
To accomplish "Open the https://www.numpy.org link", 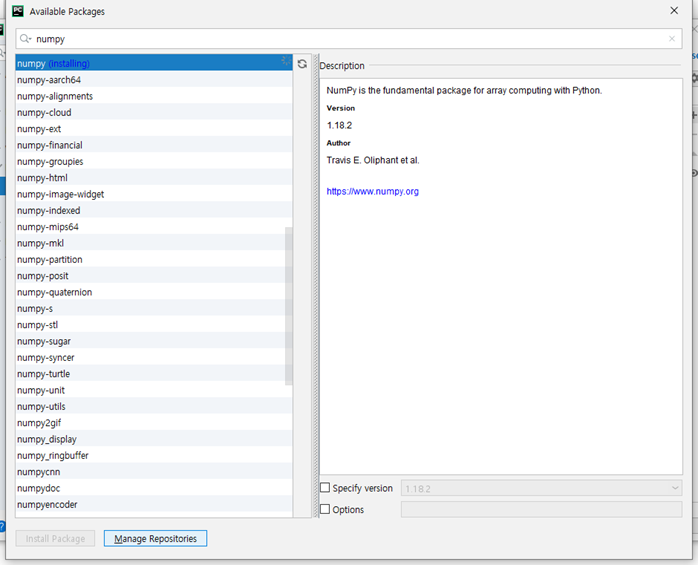I will 373,191.
